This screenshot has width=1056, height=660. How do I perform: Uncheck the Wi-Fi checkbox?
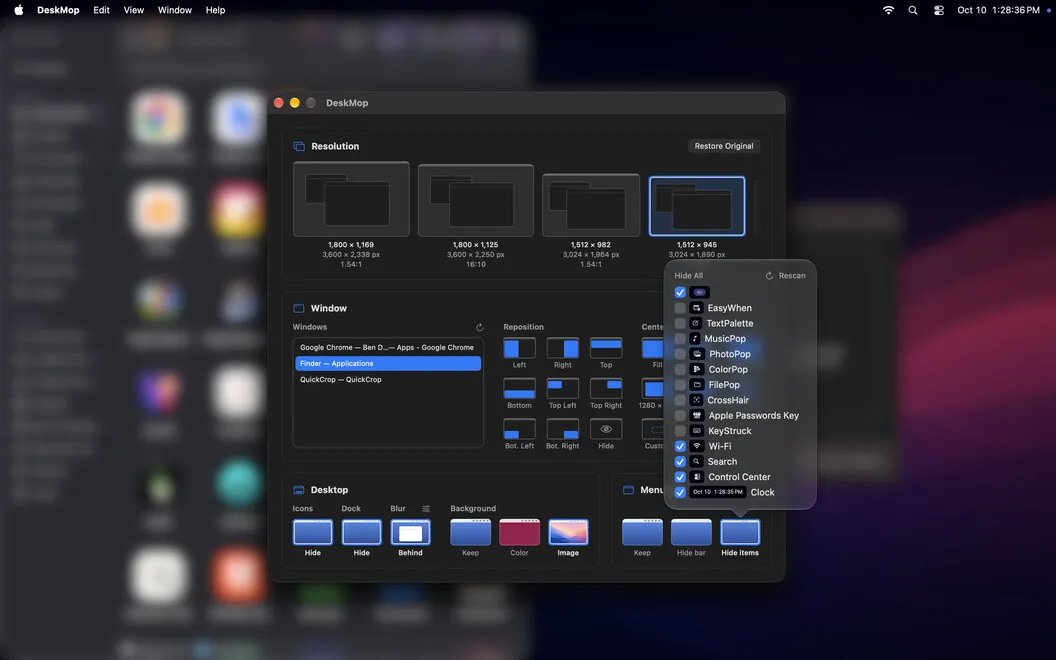pos(680,447)
